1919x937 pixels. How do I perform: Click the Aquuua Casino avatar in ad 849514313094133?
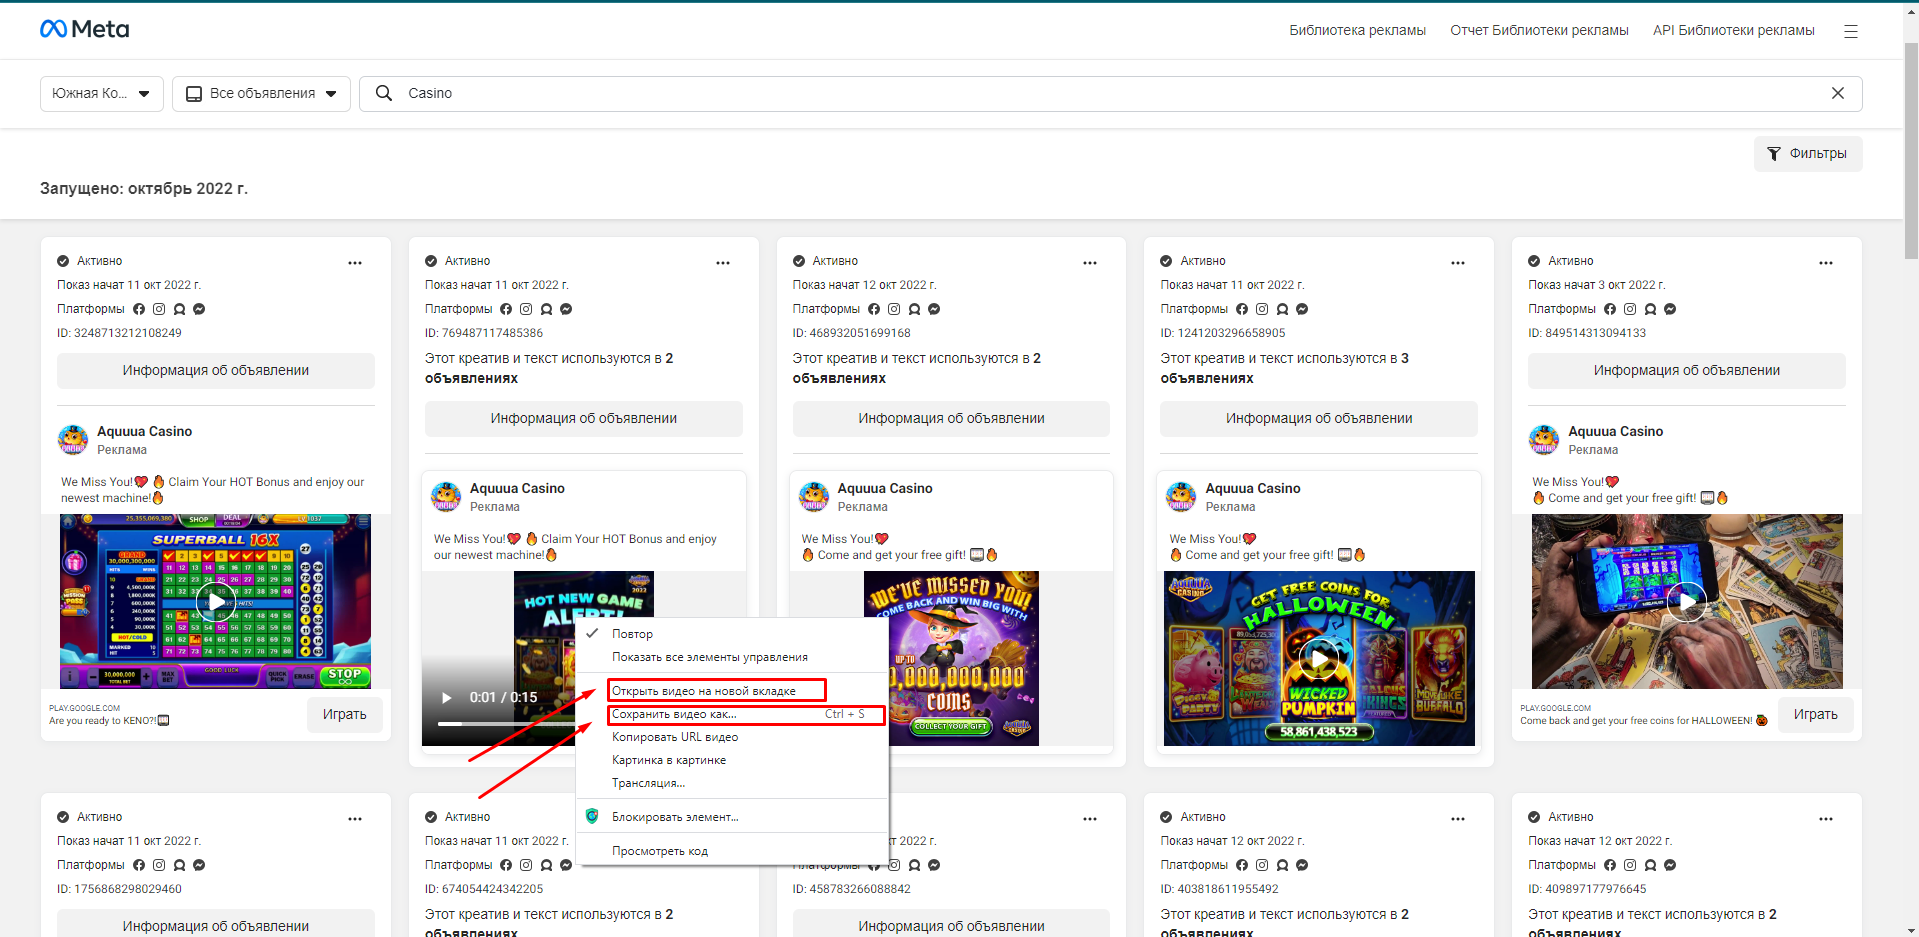(1544, 439)
